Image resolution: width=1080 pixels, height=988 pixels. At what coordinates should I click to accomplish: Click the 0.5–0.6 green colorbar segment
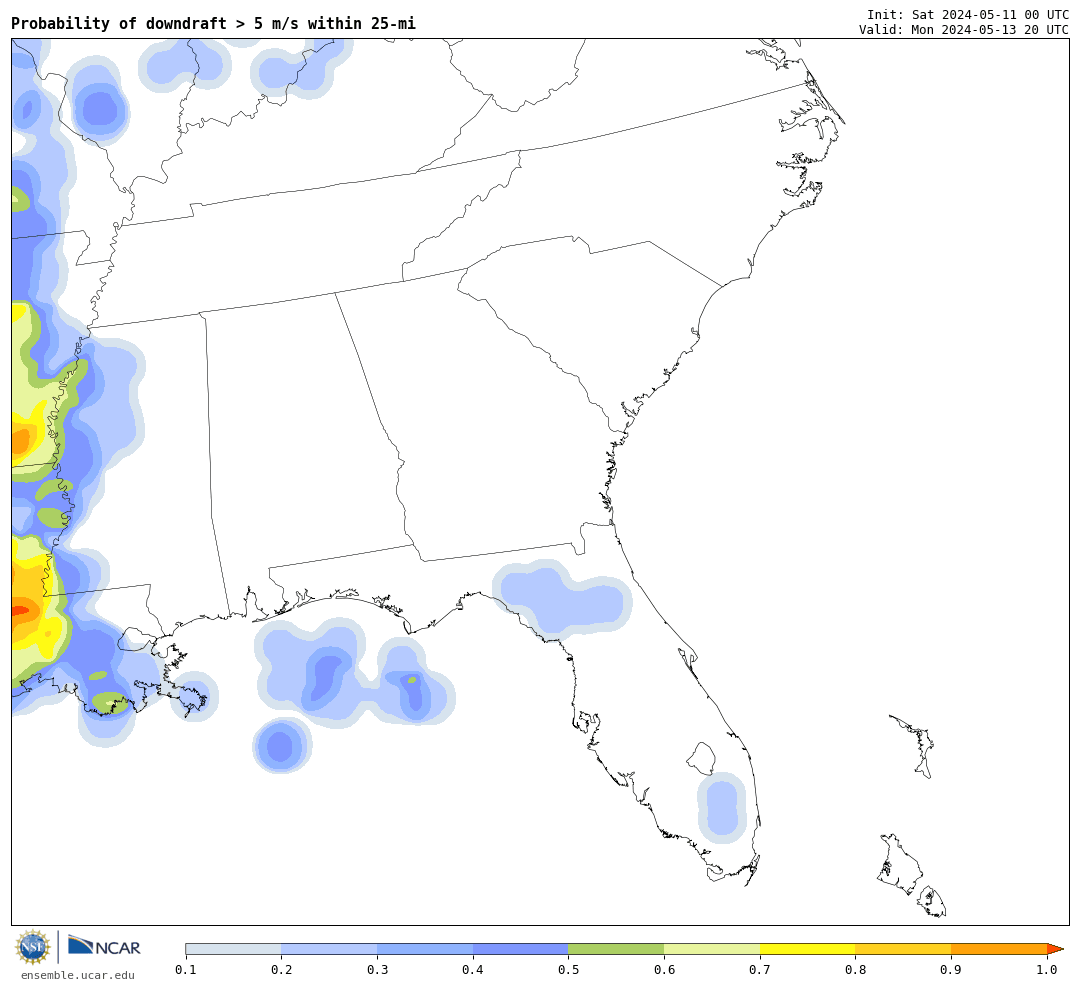616,949
